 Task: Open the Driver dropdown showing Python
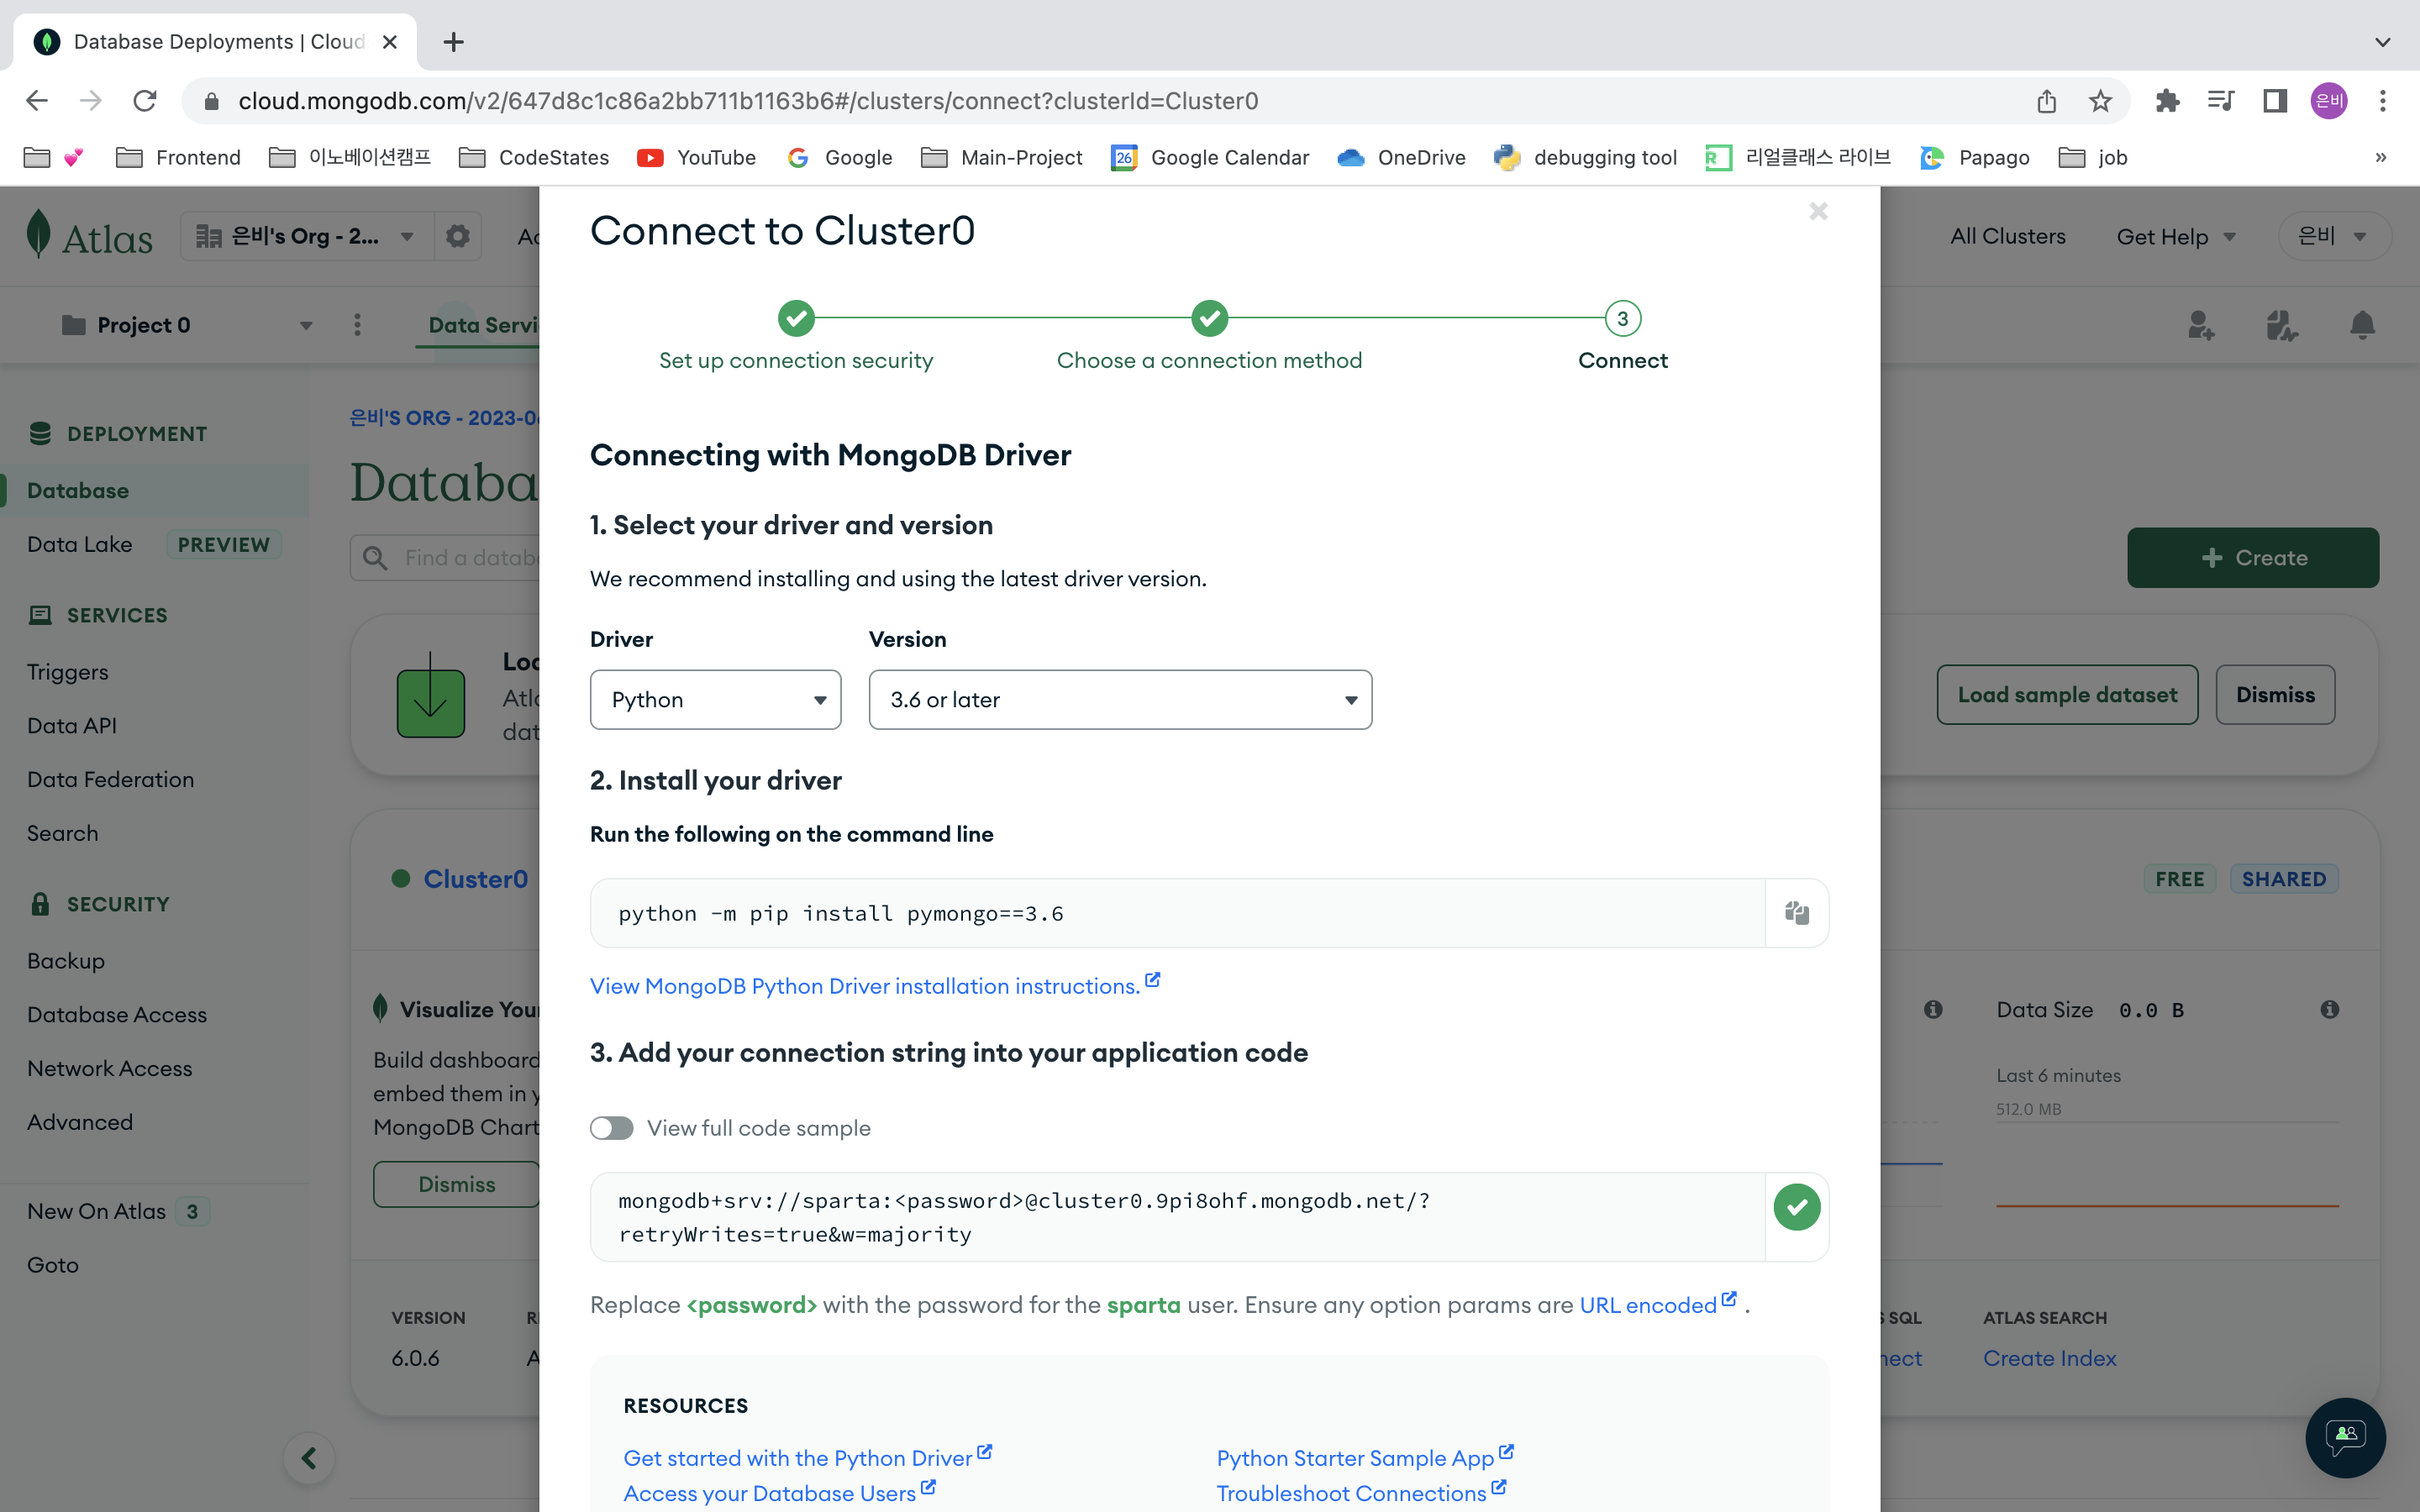[x=715, y=700]
